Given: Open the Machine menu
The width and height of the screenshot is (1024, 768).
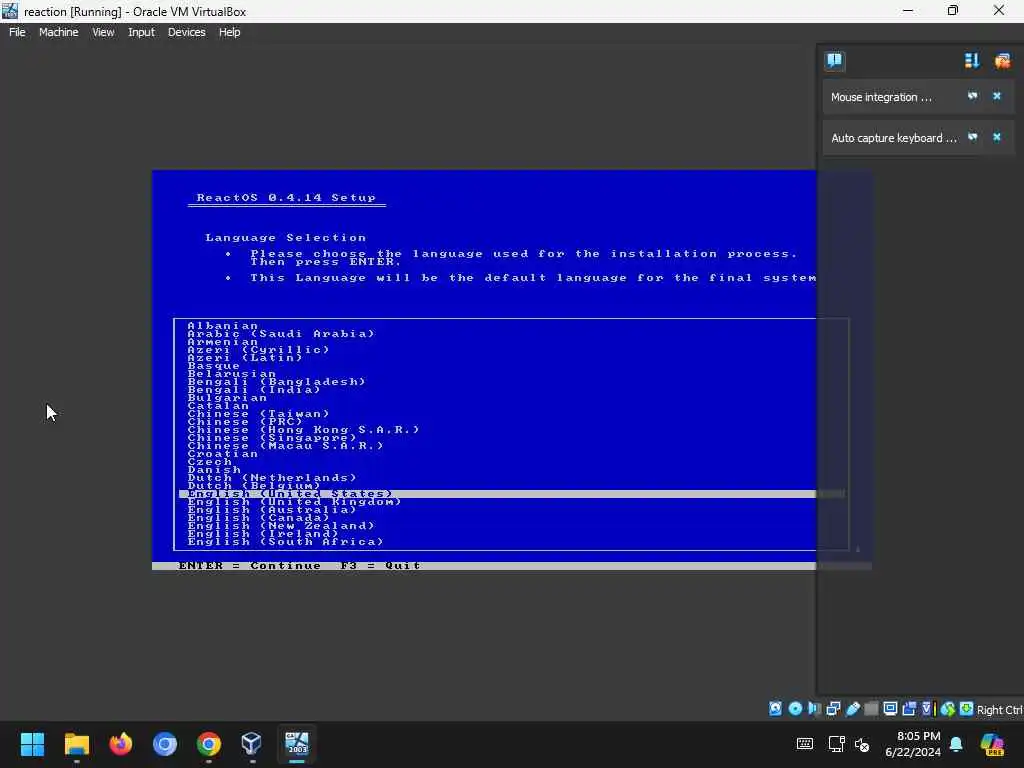Looking at the screenshot, I should pos(58,32).
